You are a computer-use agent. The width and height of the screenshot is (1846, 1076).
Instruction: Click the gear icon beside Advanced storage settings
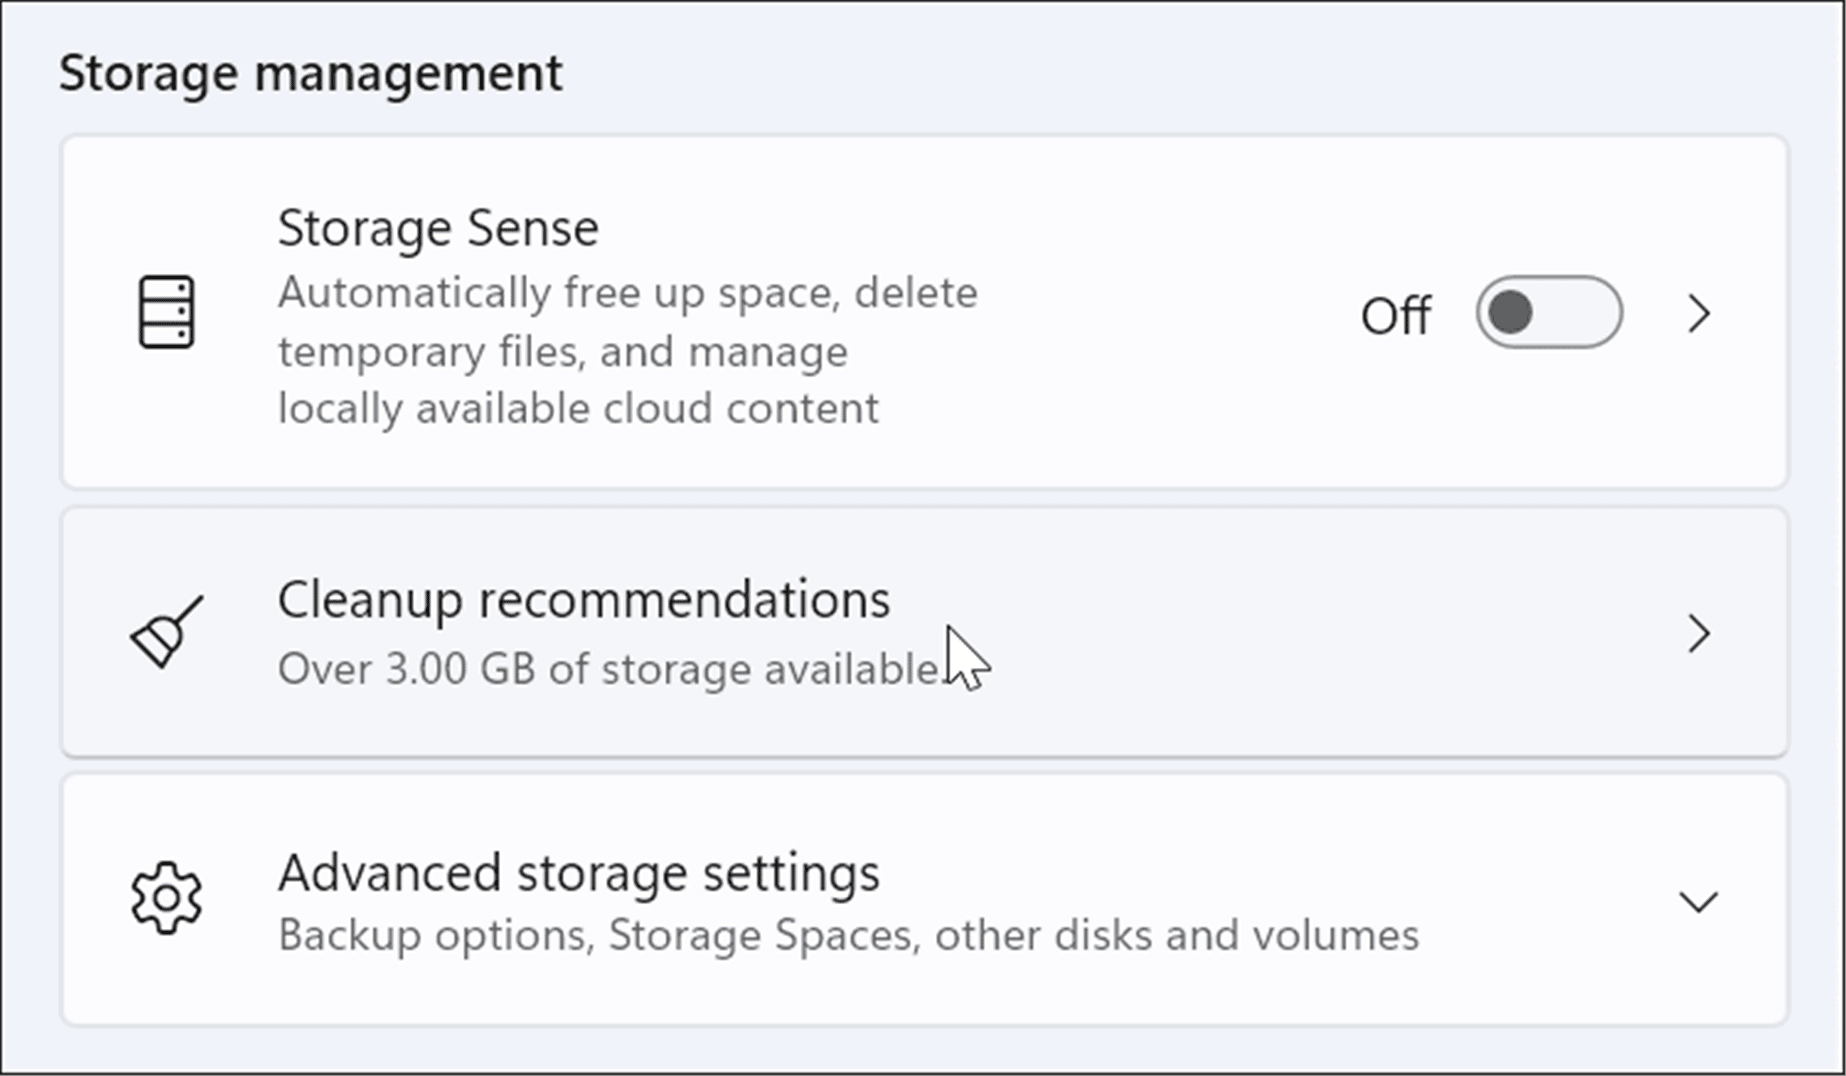[x=167, y=899]
